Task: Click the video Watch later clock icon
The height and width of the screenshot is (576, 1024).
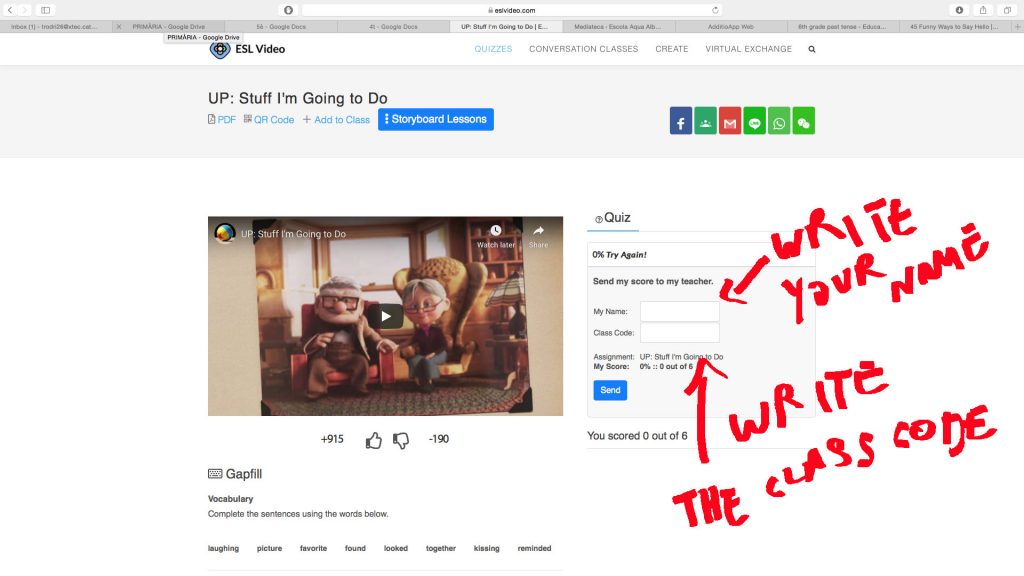Action: [x=495, y=232]
